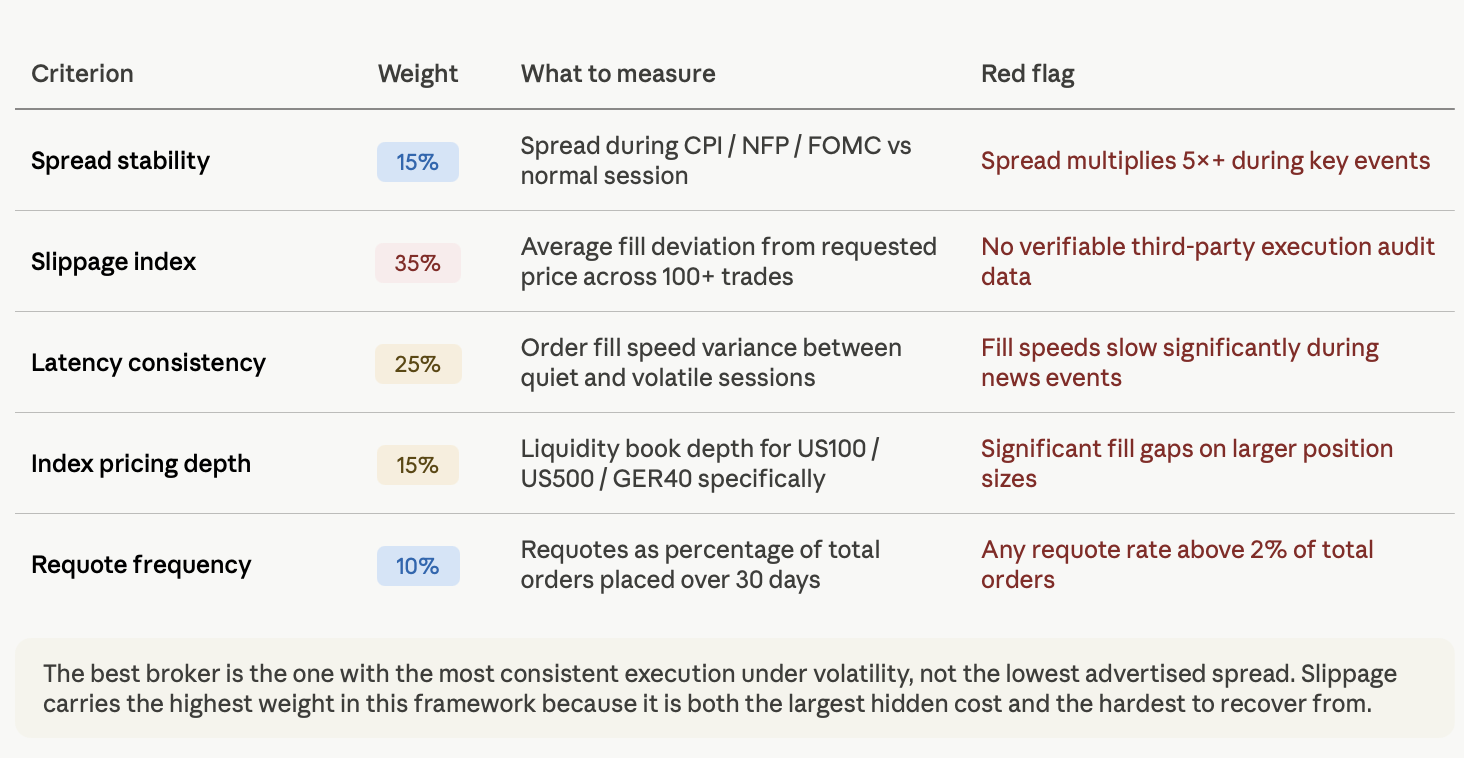Select the 25% weight badge
Screen dimensions: 1464x758
point(418,364)
